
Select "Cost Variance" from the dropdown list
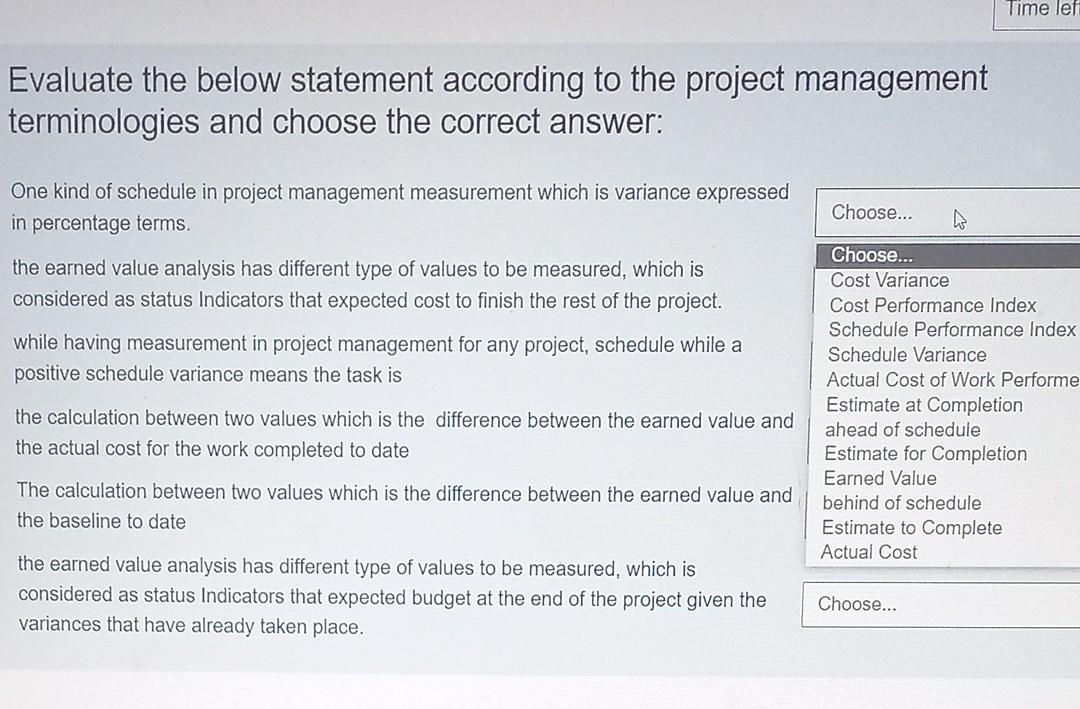889,281
